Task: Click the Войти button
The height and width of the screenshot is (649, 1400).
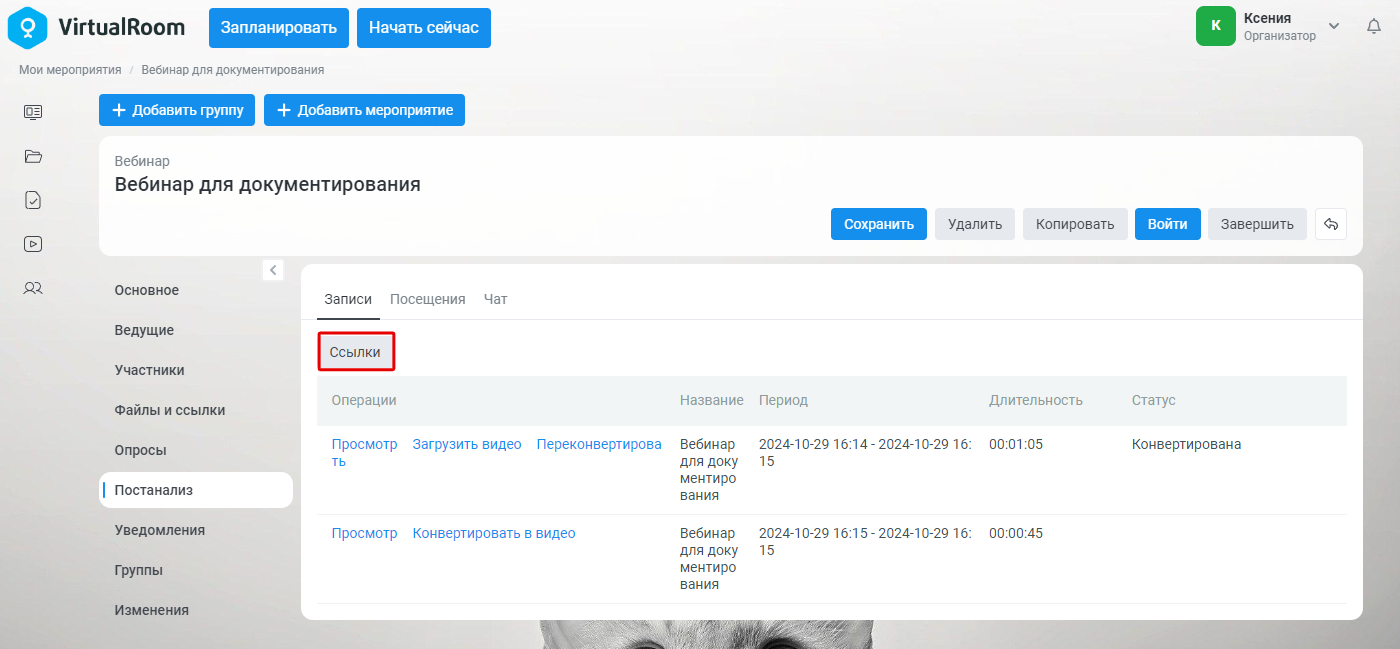Action: point(1168,224)
